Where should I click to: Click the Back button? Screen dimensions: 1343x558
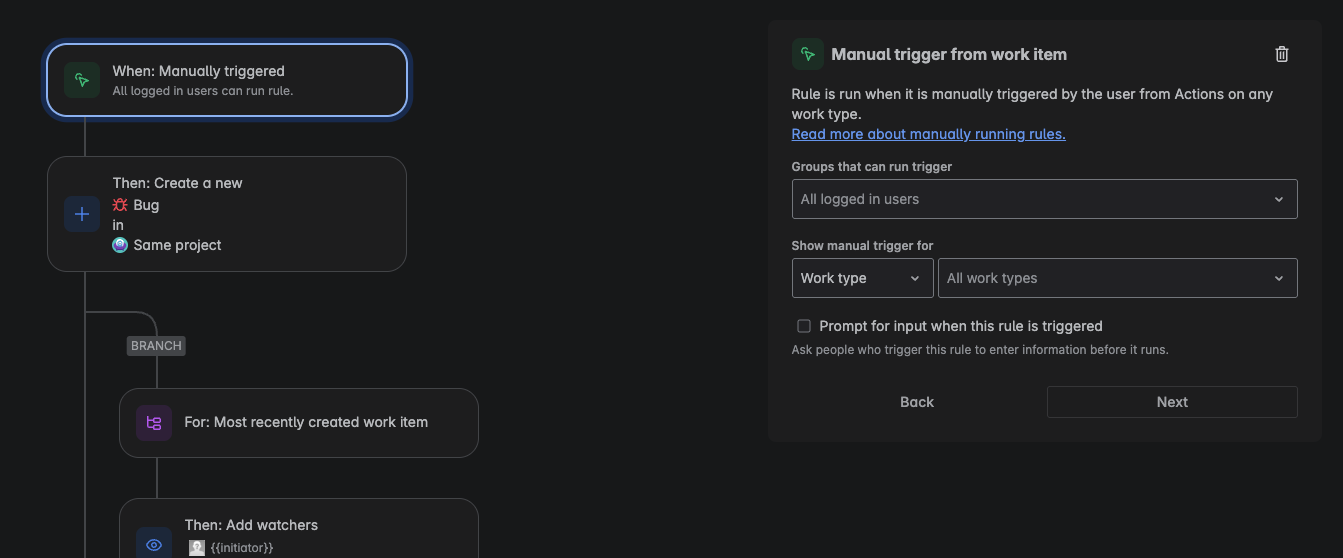pos(917,402)
